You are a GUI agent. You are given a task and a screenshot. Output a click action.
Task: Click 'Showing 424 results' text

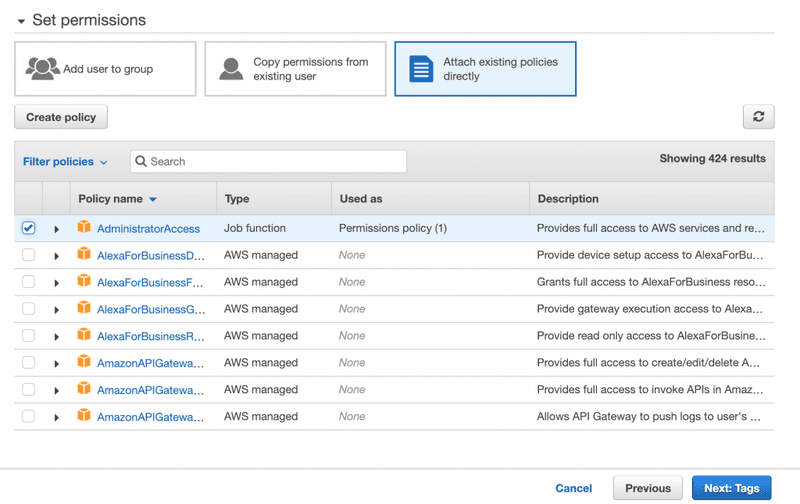tap(712, 159)
